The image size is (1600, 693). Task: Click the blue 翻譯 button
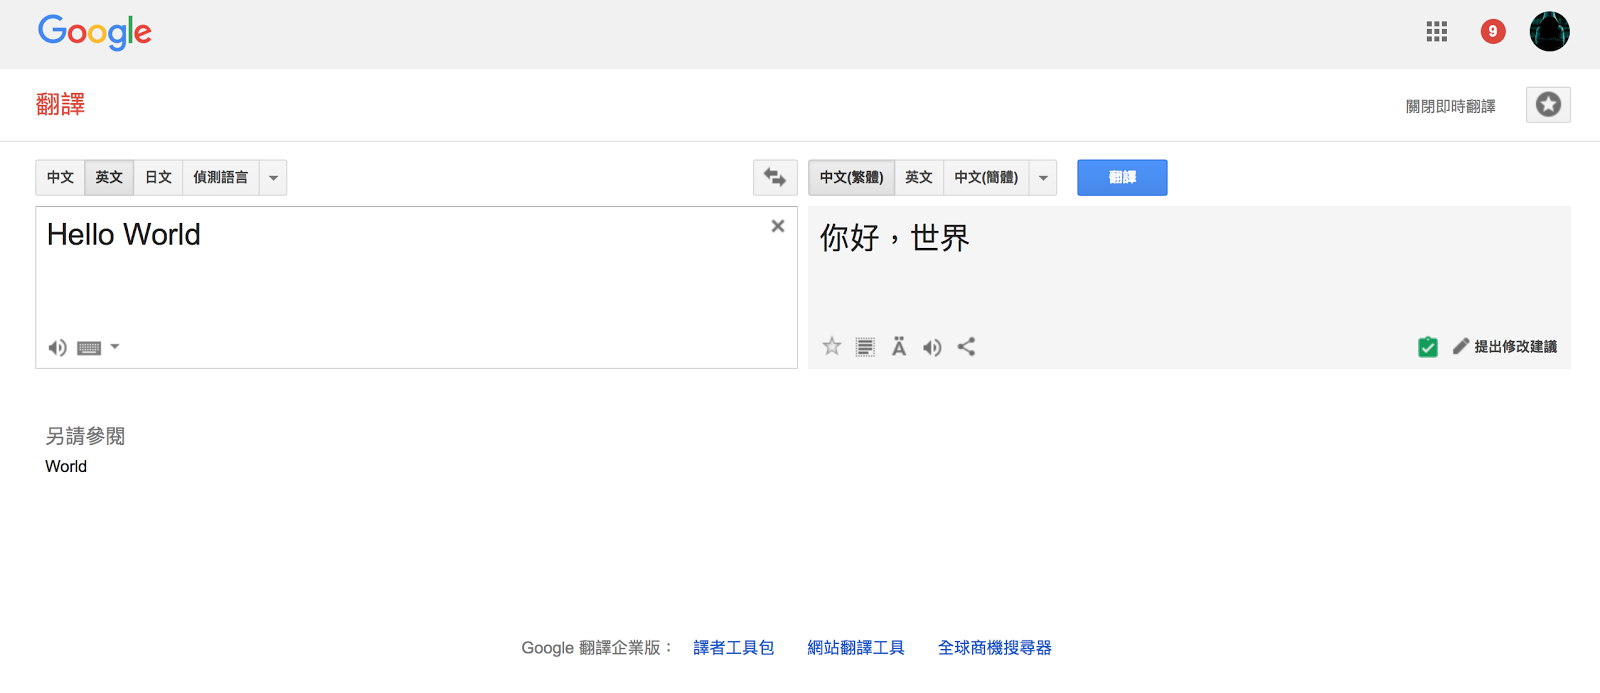tap(1122, 178)
